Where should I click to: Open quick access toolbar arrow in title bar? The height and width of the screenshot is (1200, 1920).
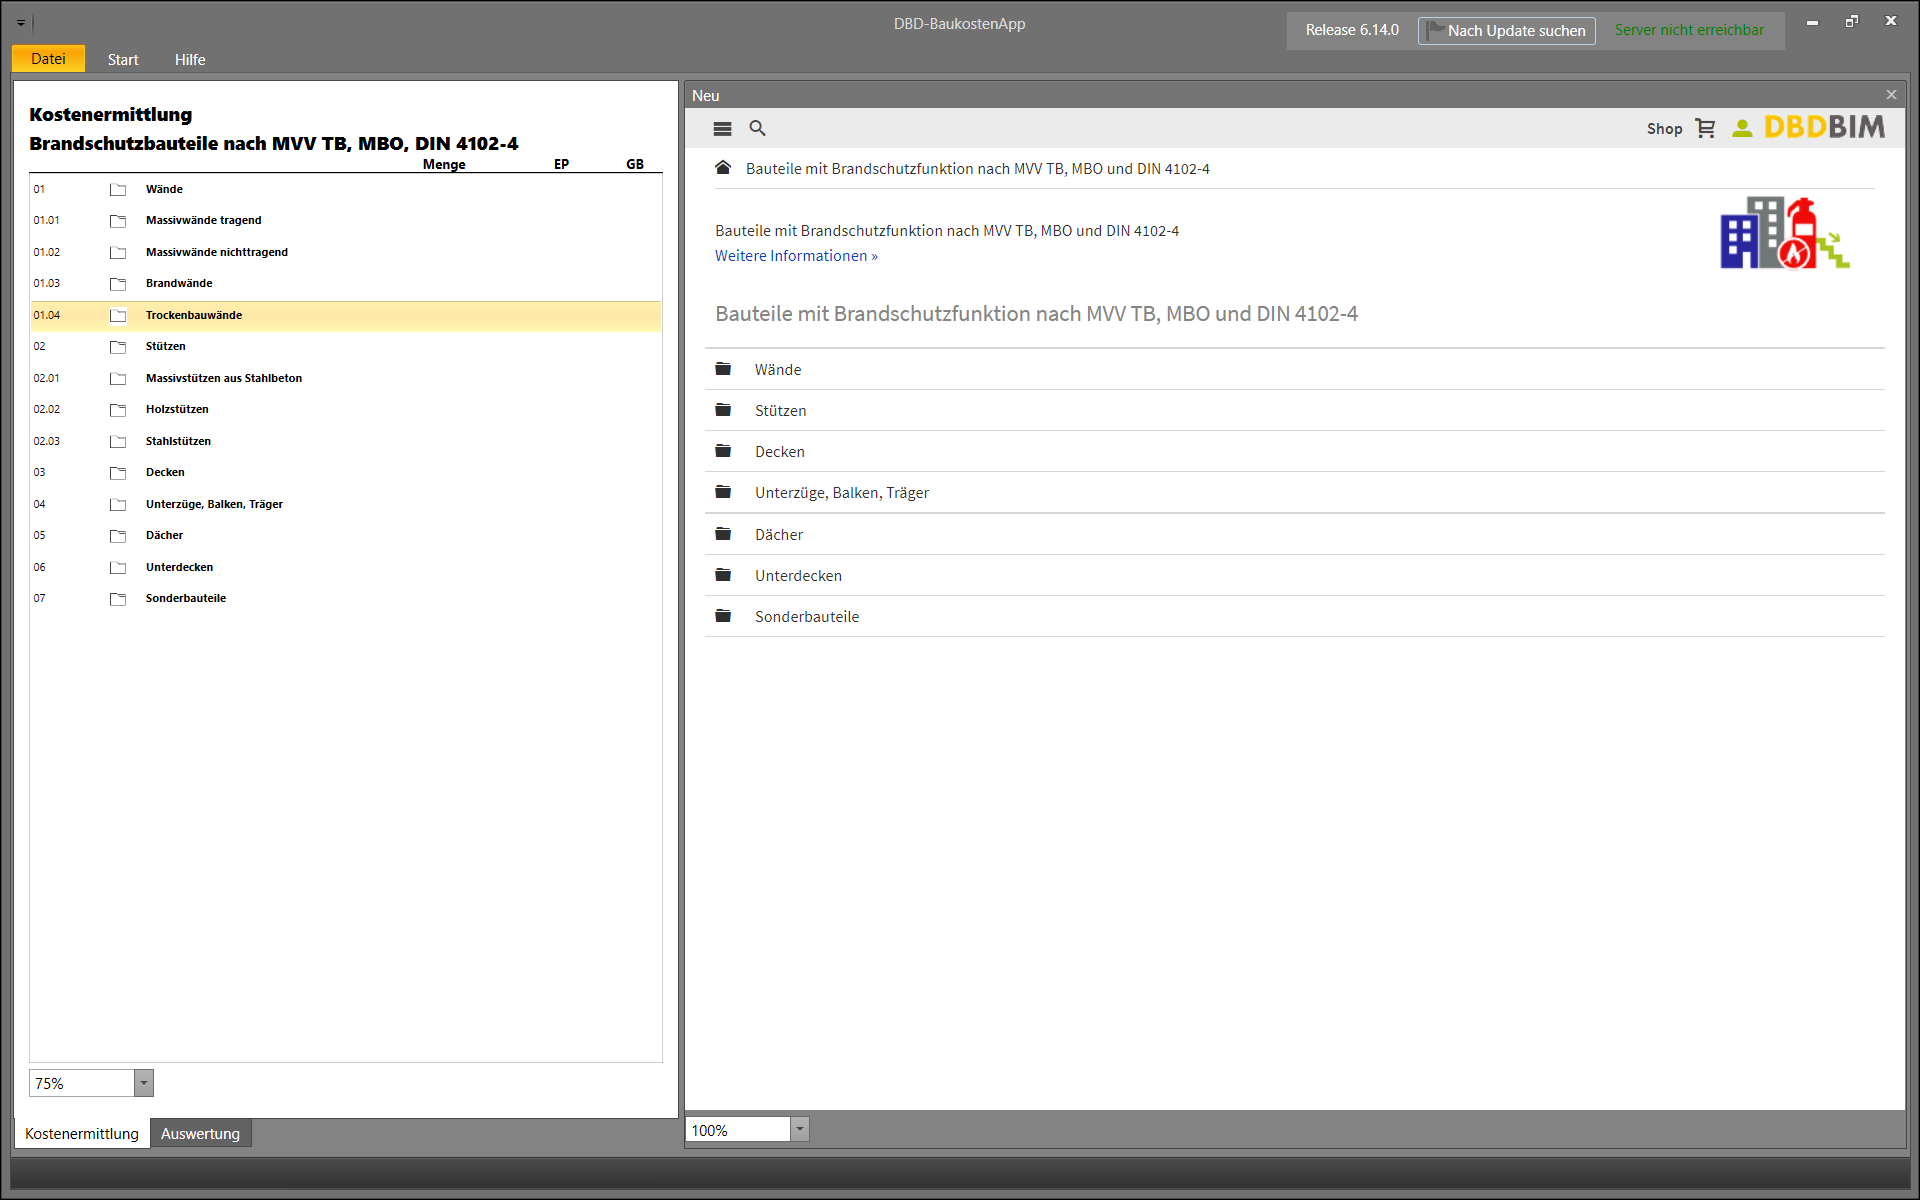[21, 22]
